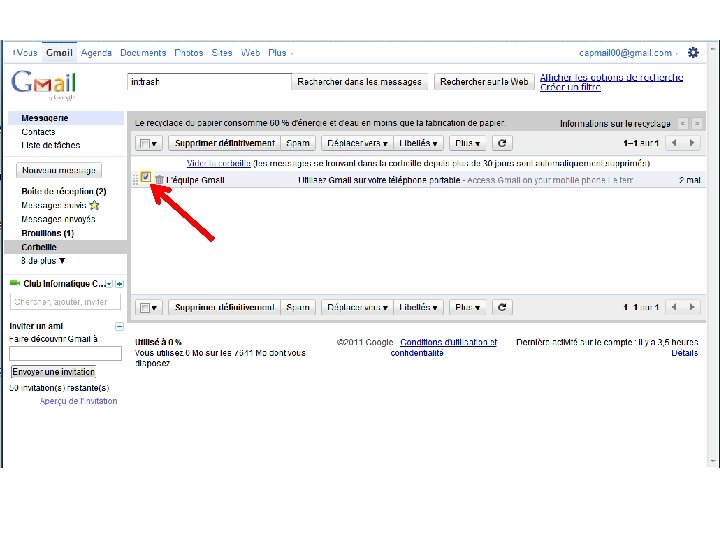The height and width of the screenshot is (540, 720).
Task: Click the Détails account activity link
Action: tap(684, 353)
